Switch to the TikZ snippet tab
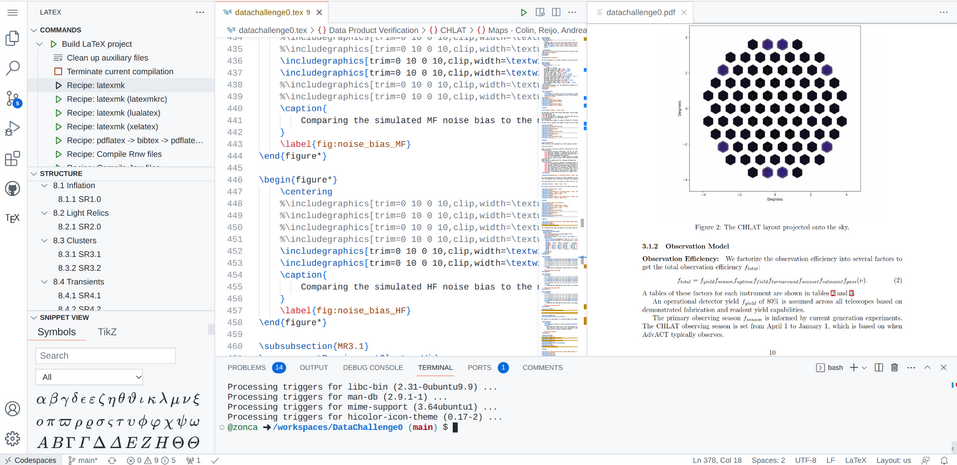The height and width of the screenshot is (465, 957). pos(107,332)
